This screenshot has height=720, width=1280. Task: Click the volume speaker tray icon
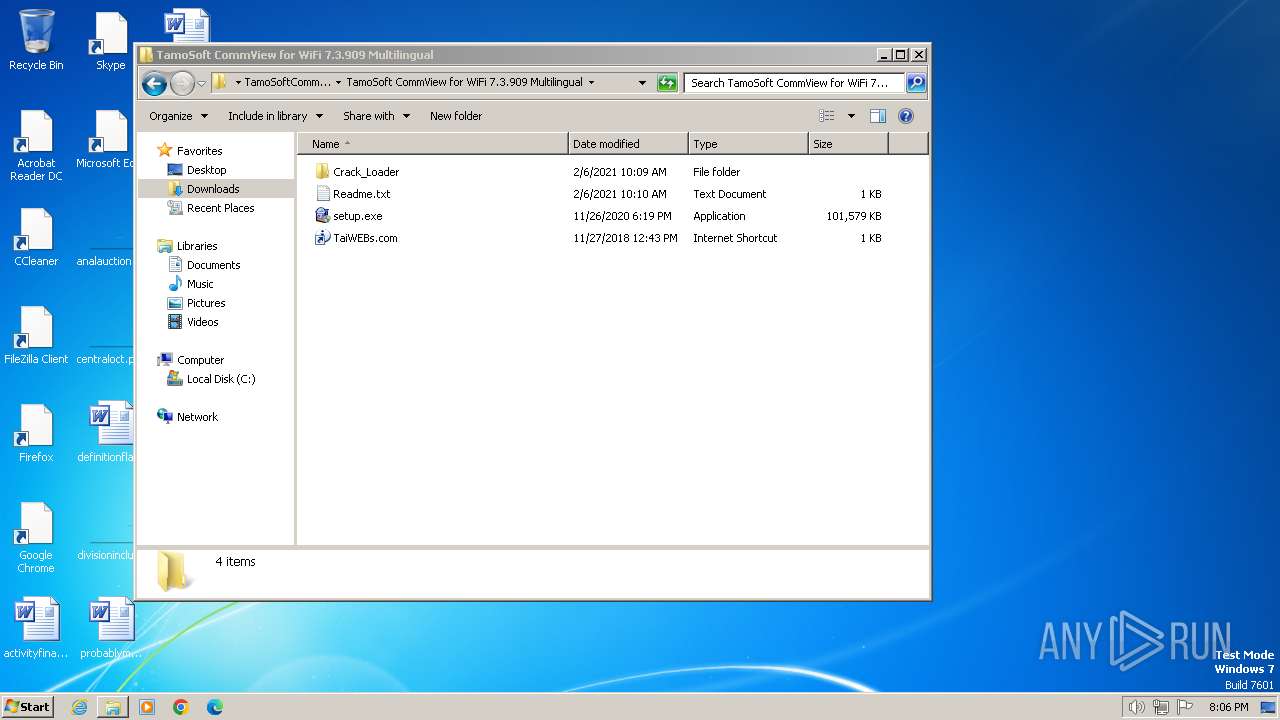1136,707
